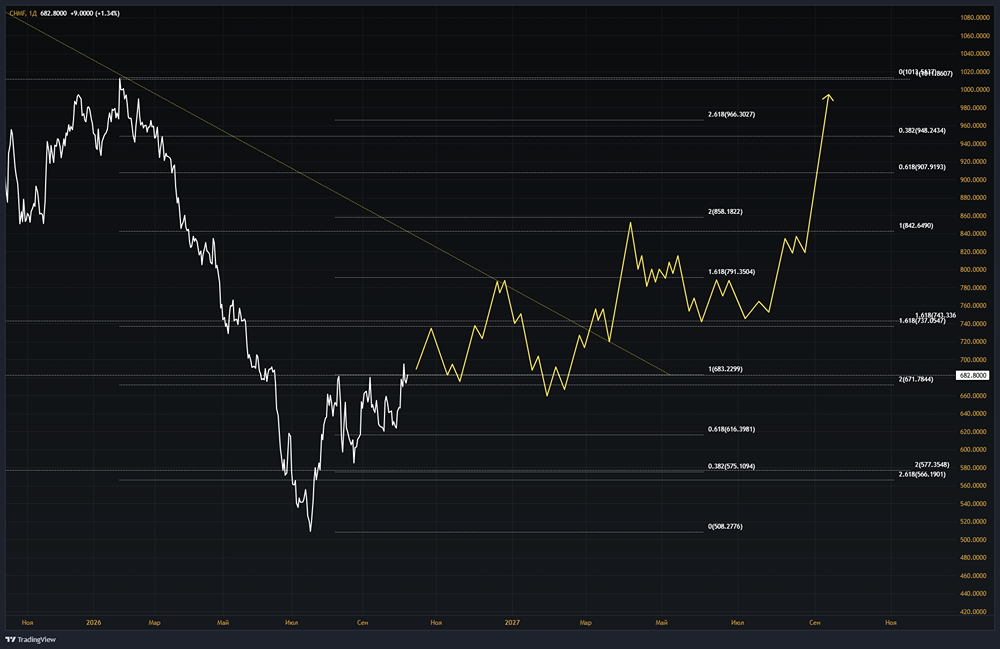Click Fibonacci label 2(858.1822)
The width and height of the screenshot is (1000, 649).
point(725,212)
